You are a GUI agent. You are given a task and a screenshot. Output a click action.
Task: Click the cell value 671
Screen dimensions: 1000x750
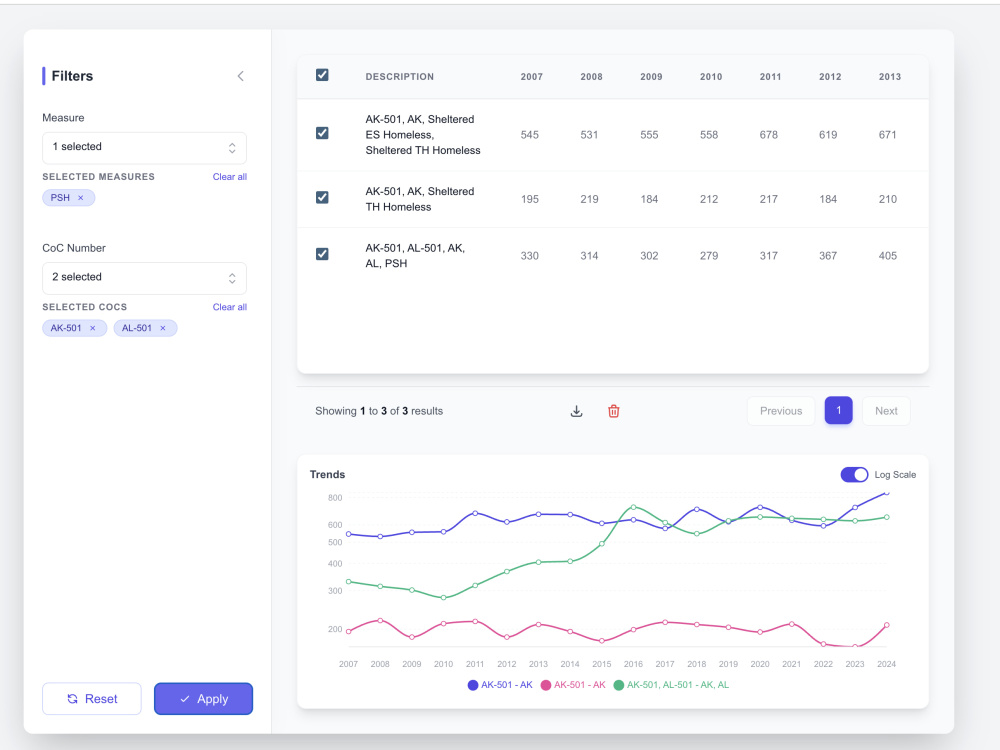(887, 135)
